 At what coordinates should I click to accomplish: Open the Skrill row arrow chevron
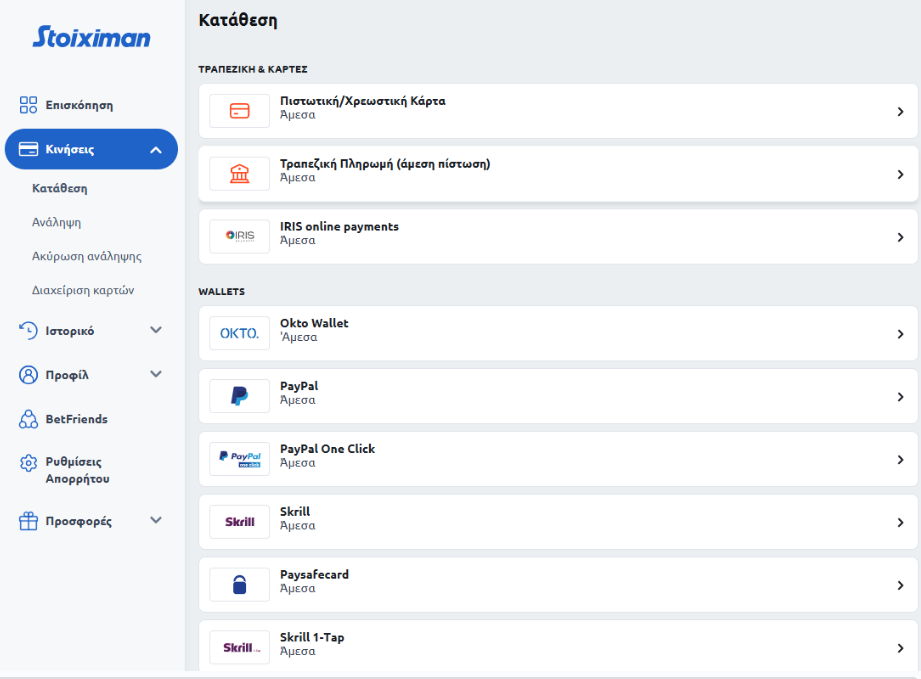(x=900, y=523)
